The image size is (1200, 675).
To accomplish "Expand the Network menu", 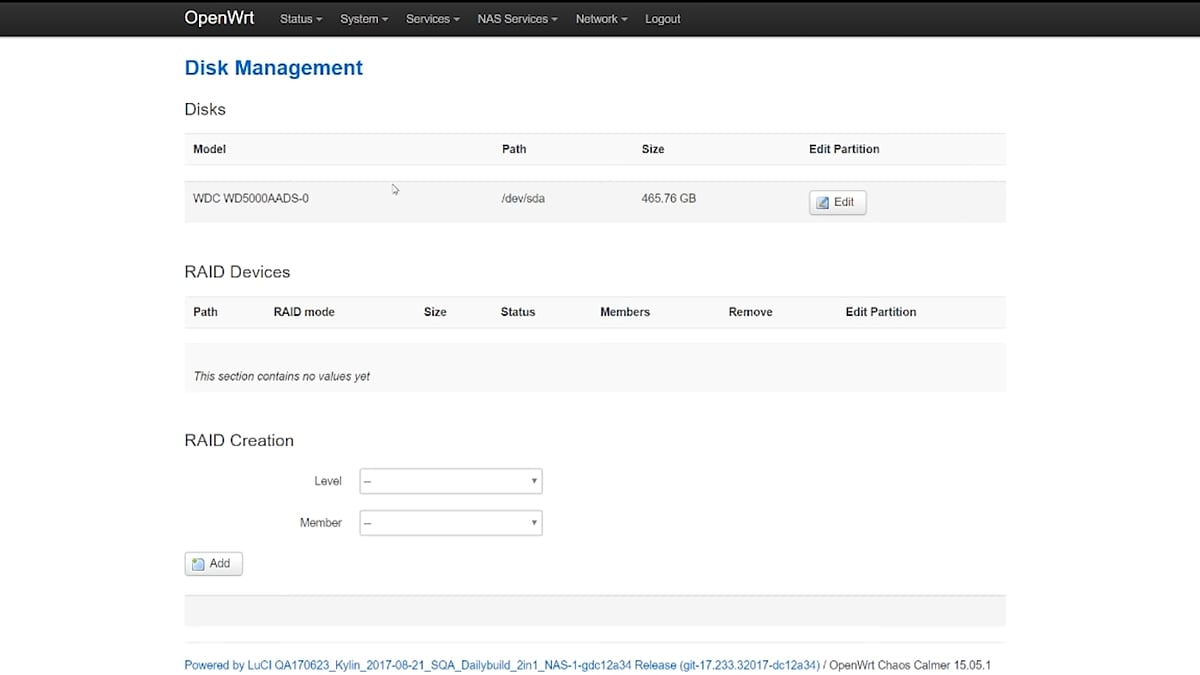I will (601, 19).
